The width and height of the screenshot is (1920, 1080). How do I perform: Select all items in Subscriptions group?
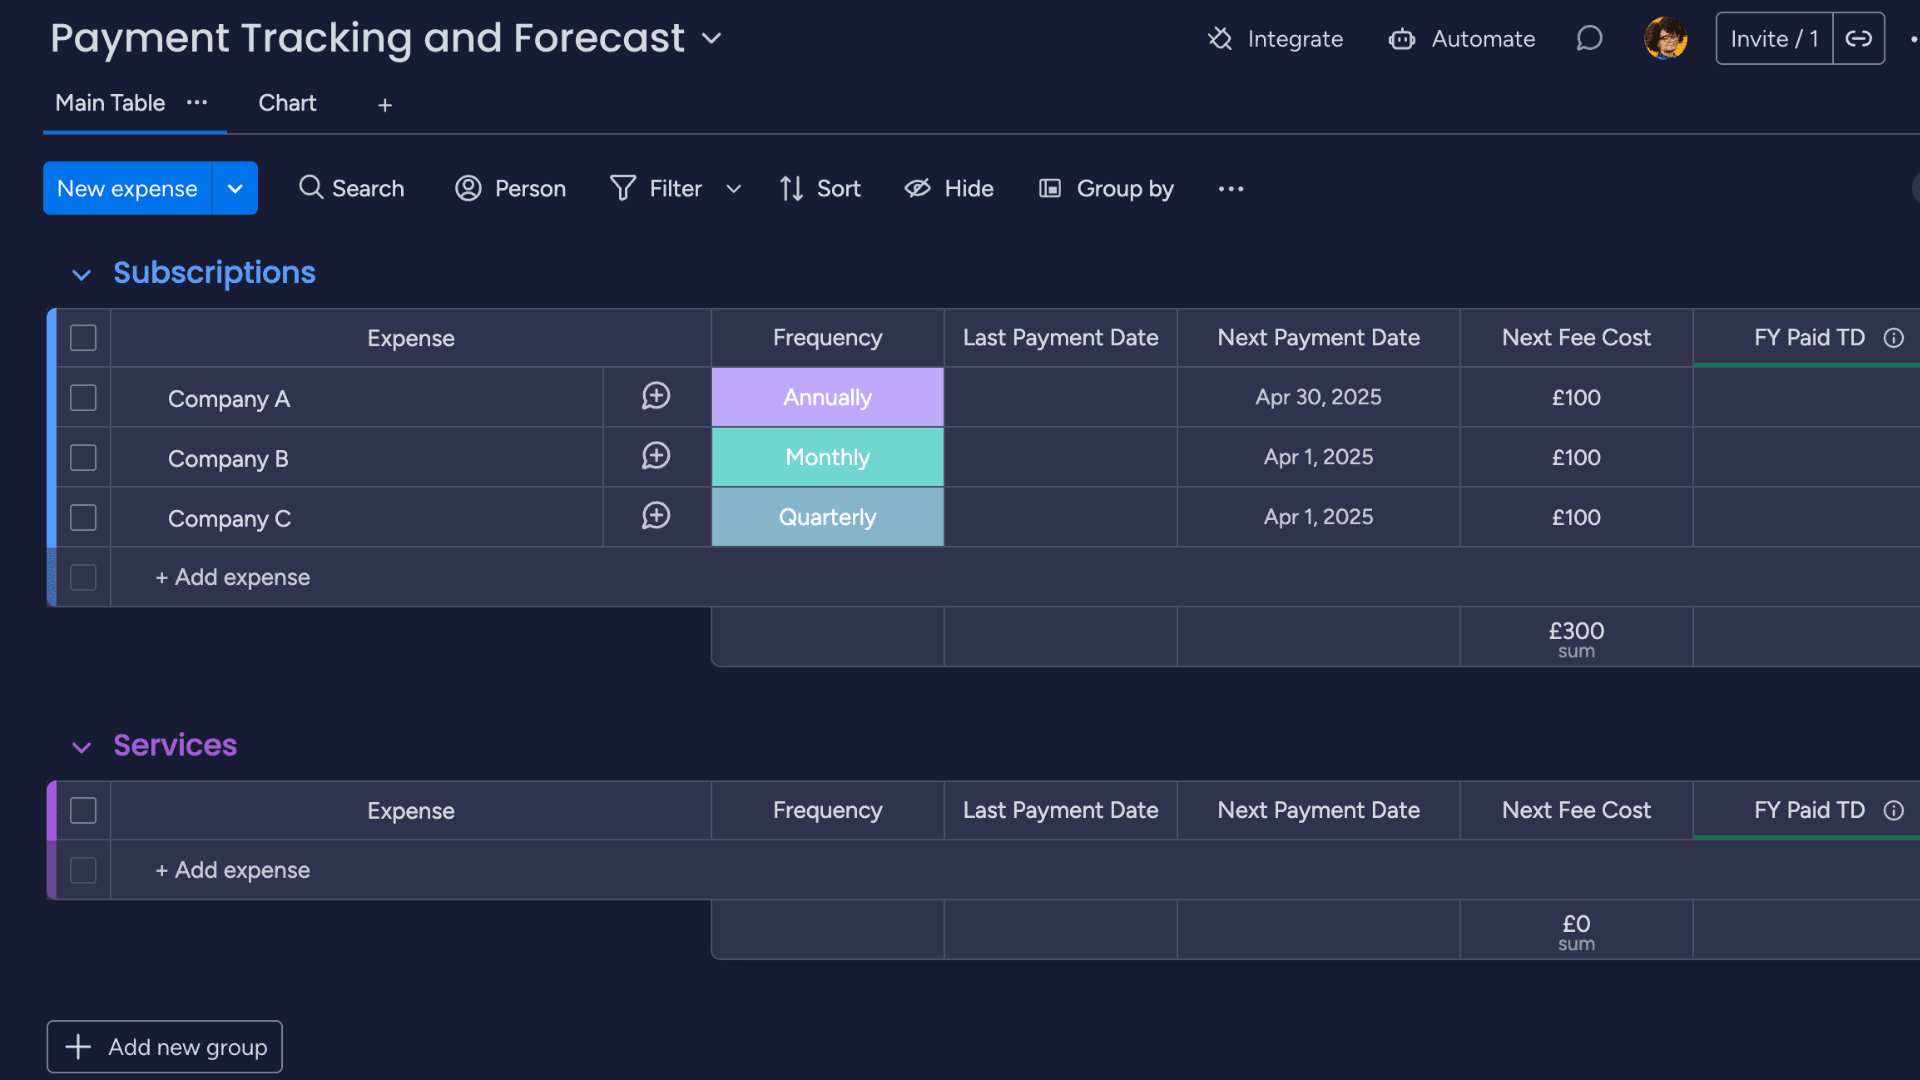[83, 338]
